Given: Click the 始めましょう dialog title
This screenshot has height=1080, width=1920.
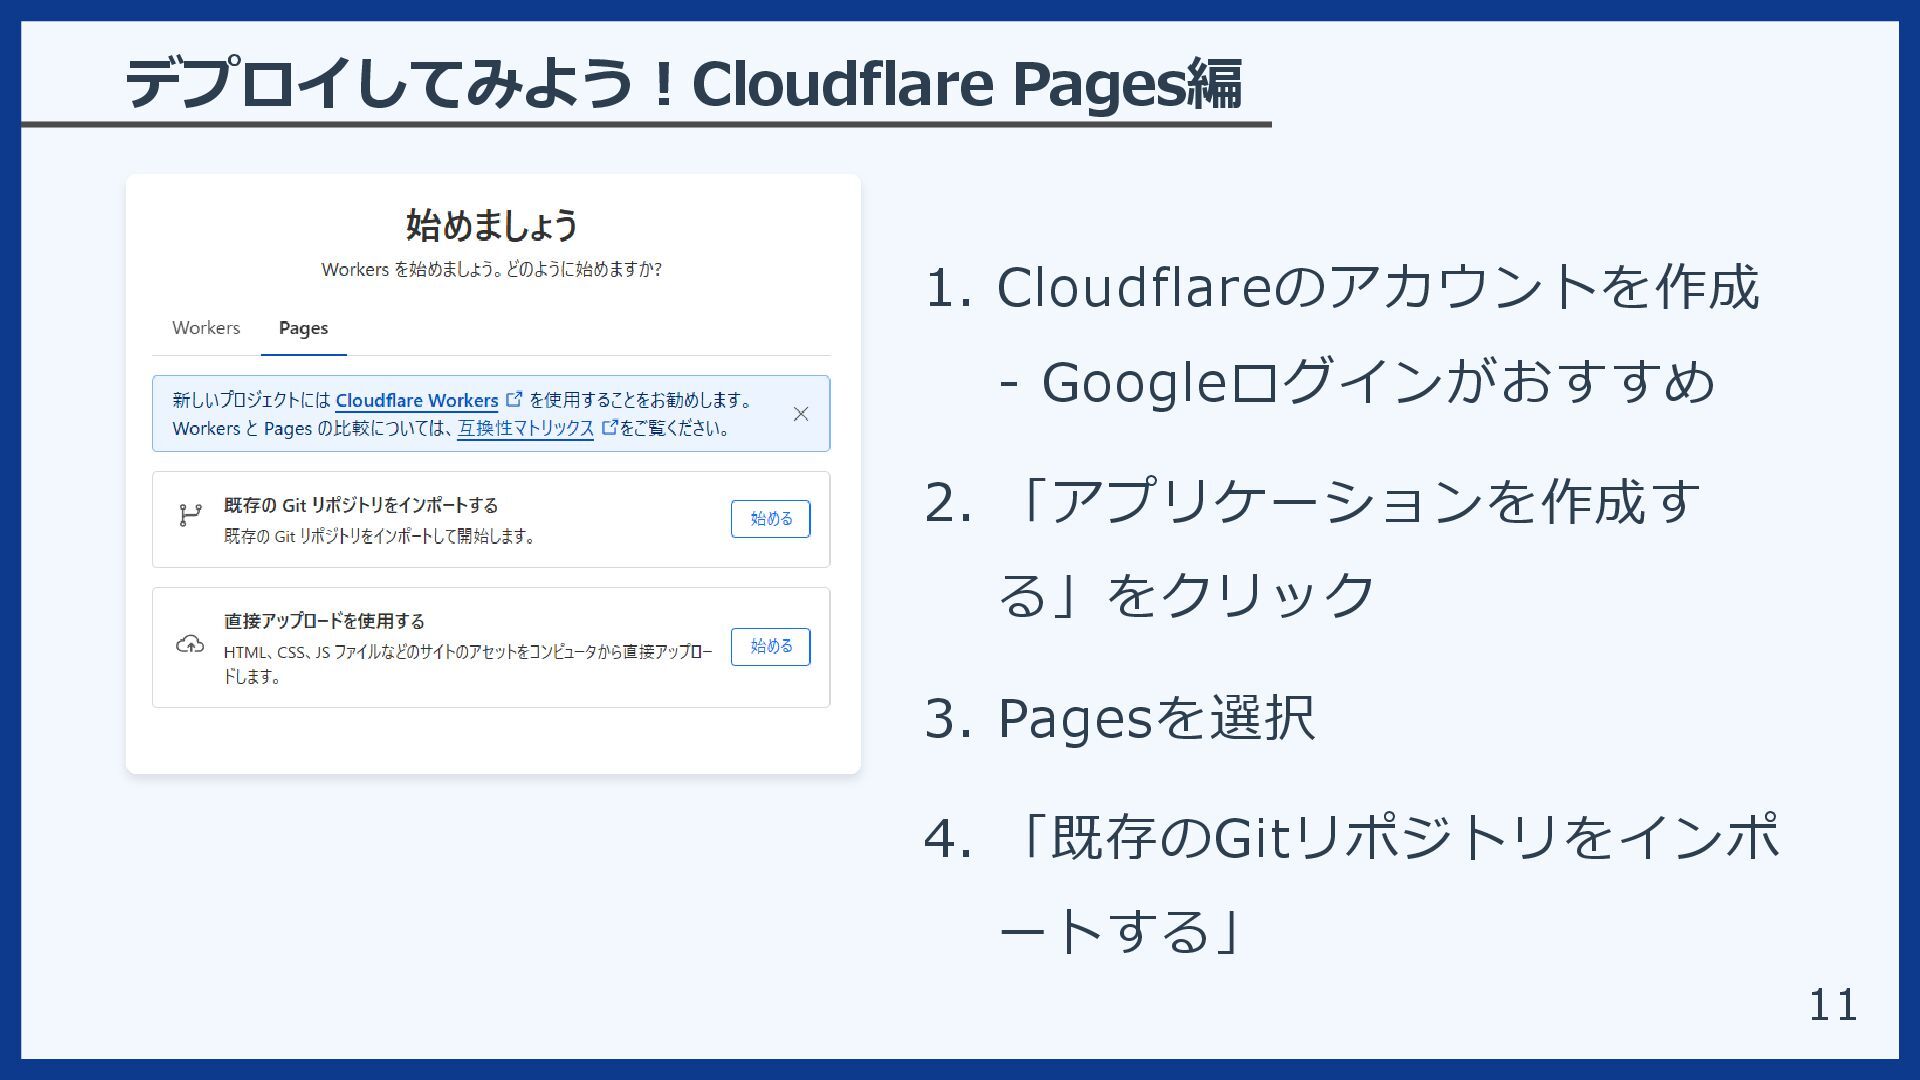Looking at the screenshot, I should coord(492,225).
